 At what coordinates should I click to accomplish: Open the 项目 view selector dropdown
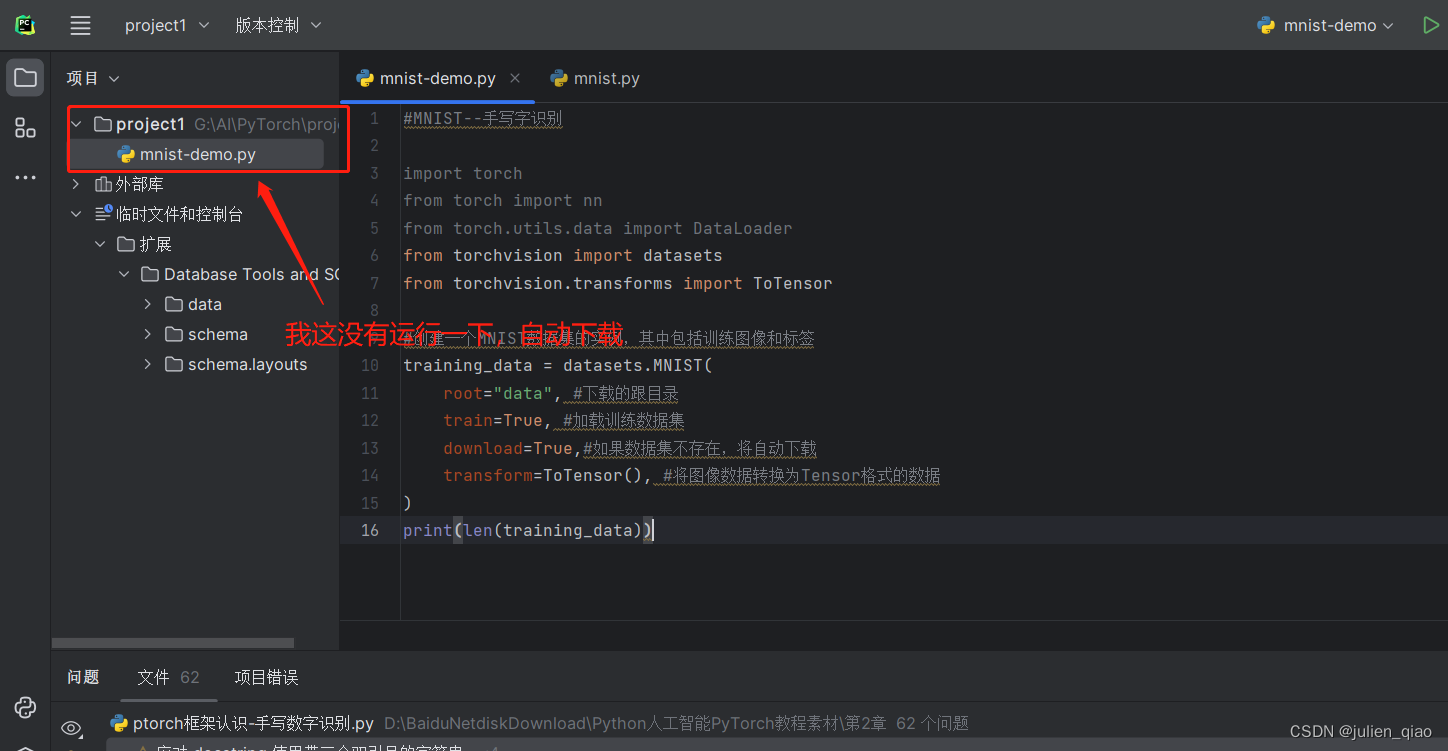tap(93, 78)
